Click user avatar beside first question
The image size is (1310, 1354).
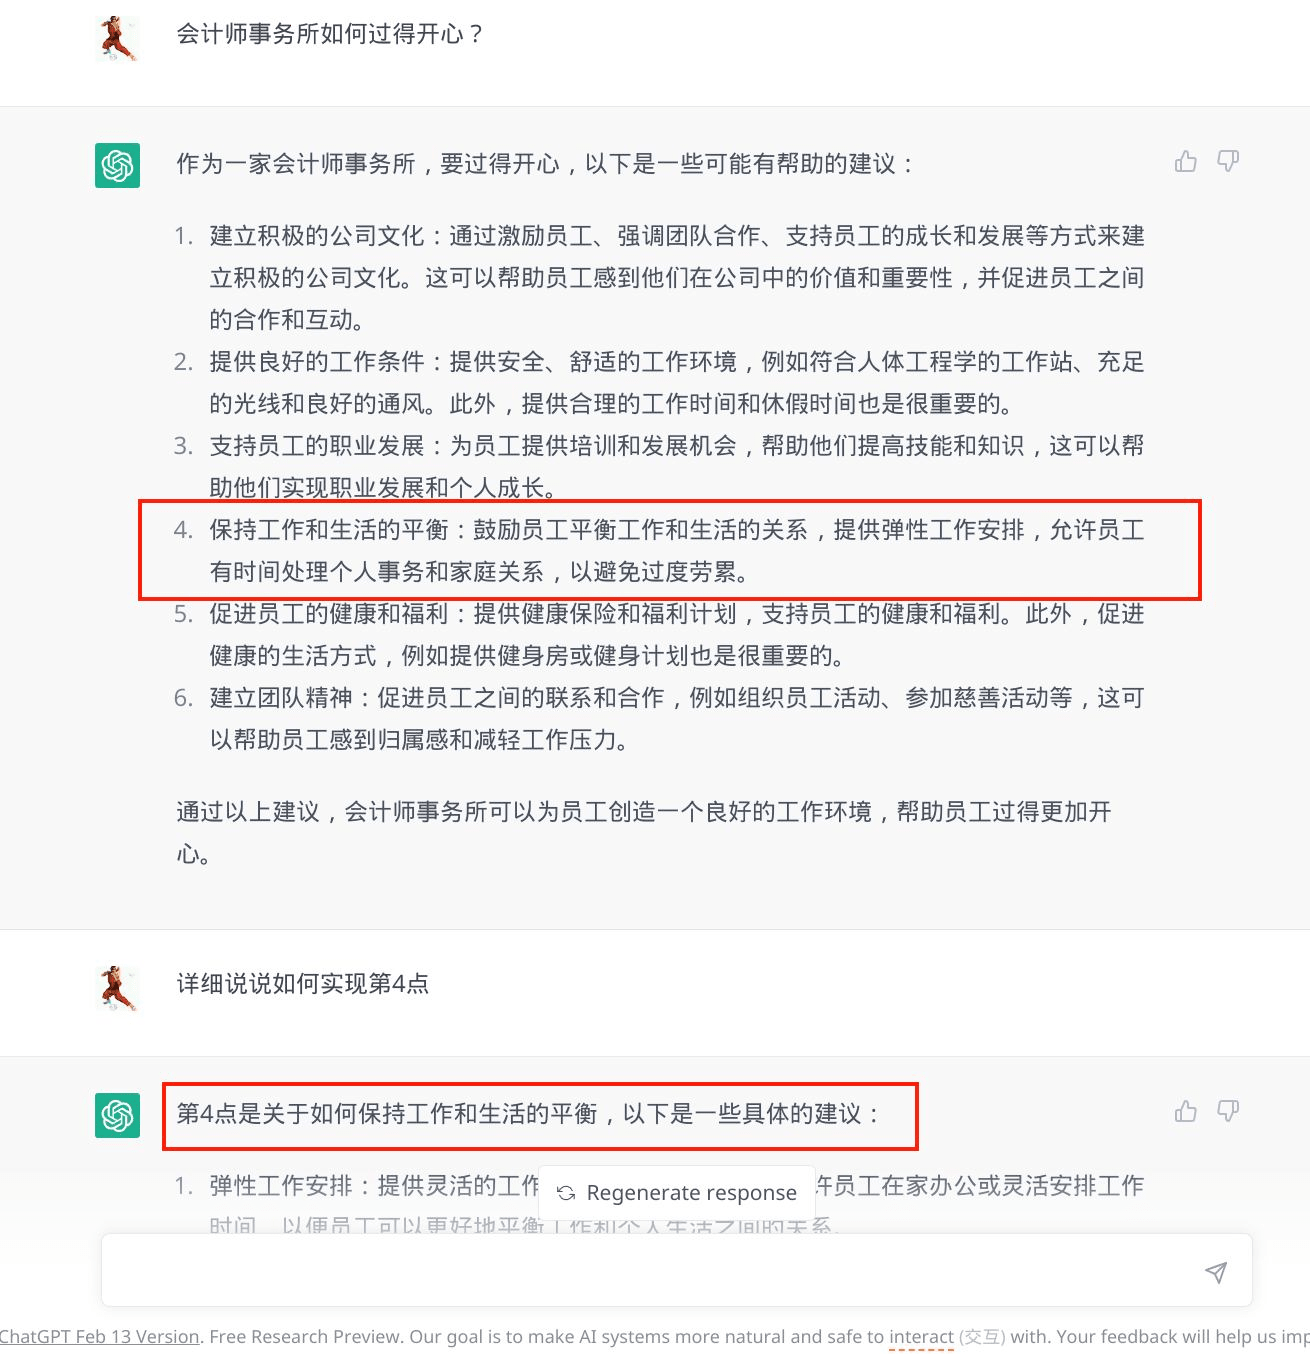click(x=118, y=38)
